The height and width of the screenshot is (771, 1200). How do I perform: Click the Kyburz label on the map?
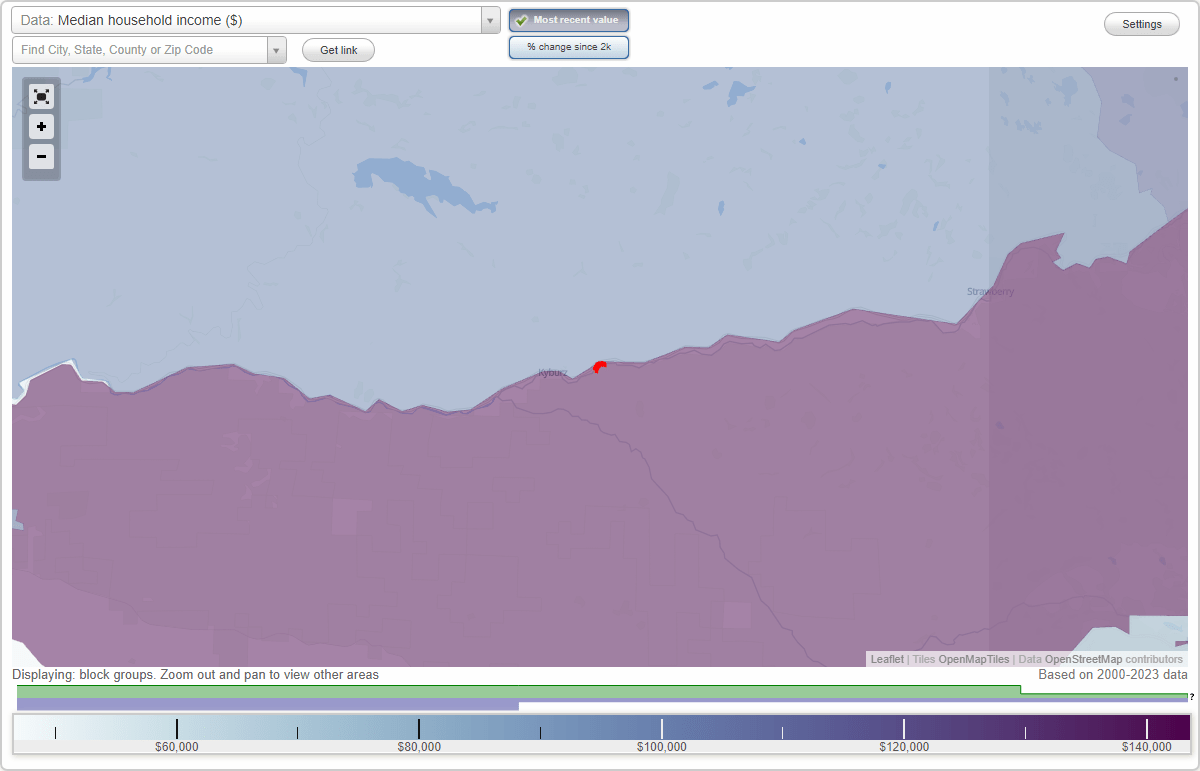click(x=552, y=372)
